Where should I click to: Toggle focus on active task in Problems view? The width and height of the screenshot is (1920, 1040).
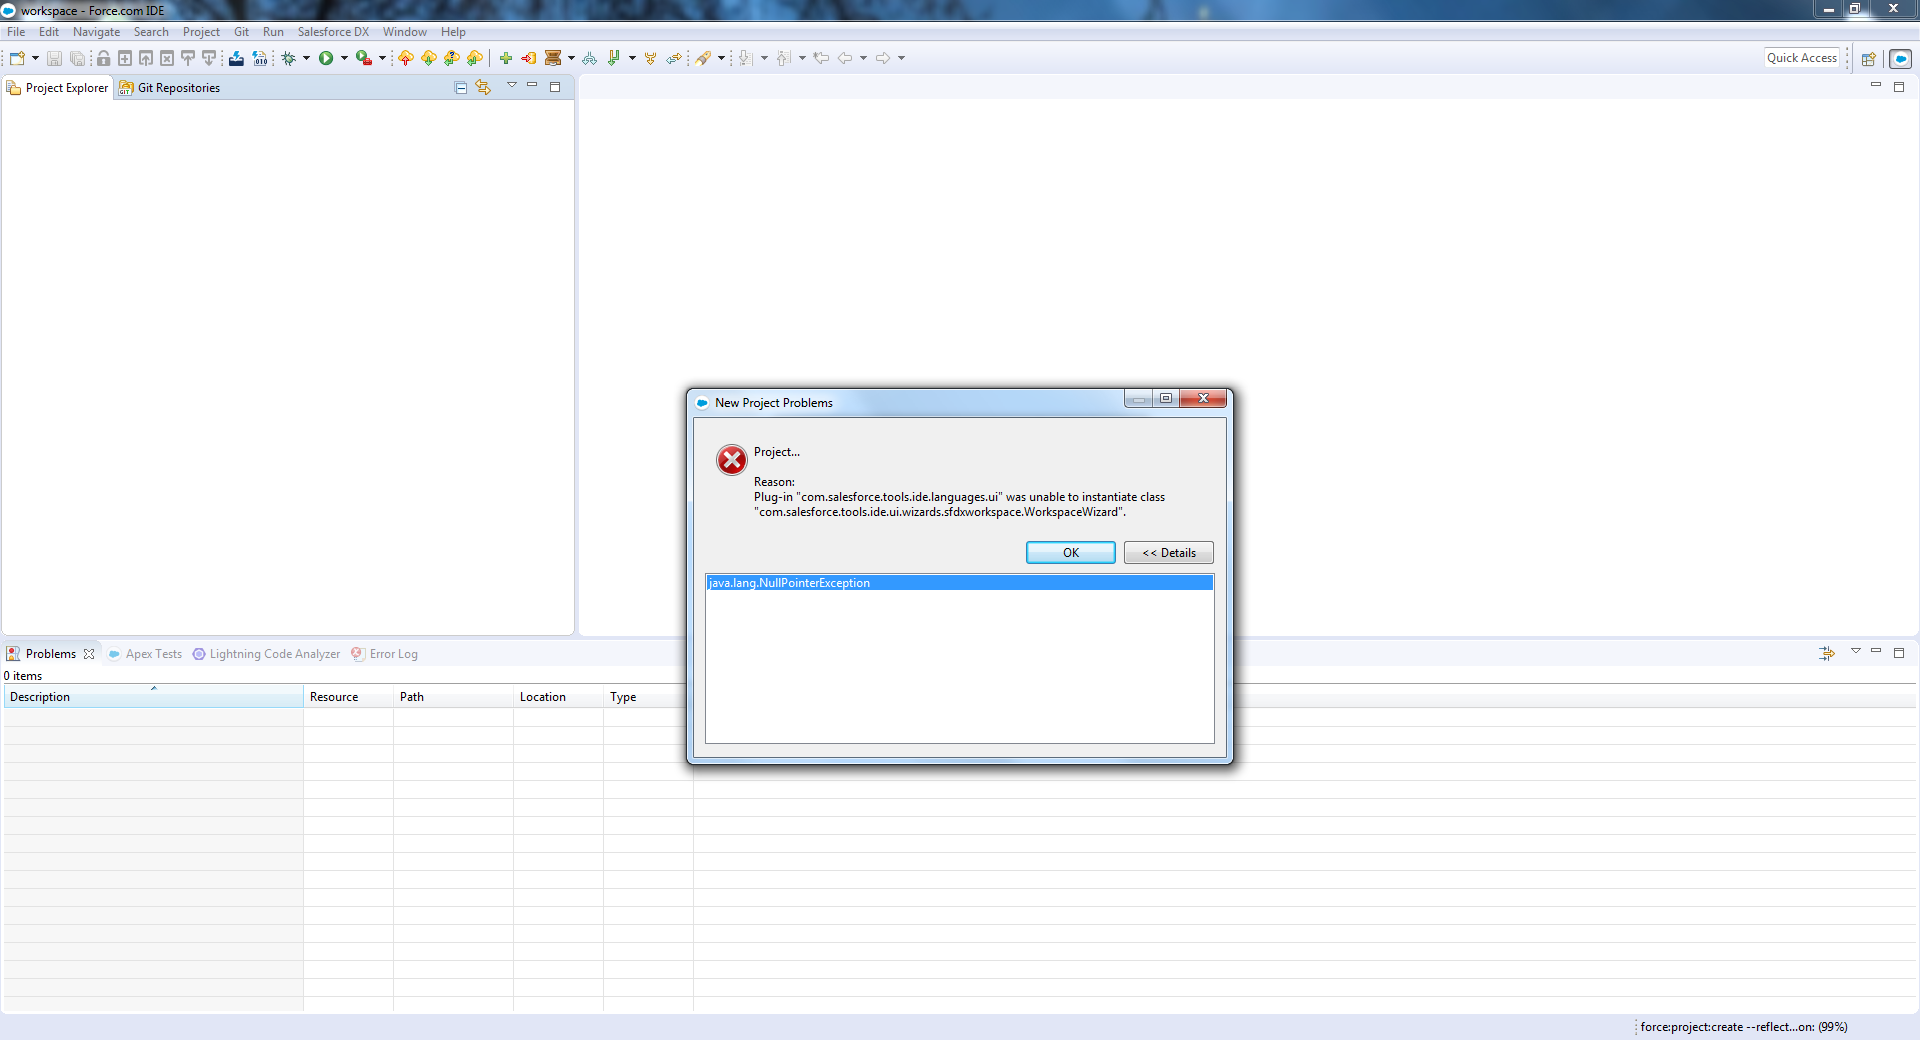[1827, 654]
